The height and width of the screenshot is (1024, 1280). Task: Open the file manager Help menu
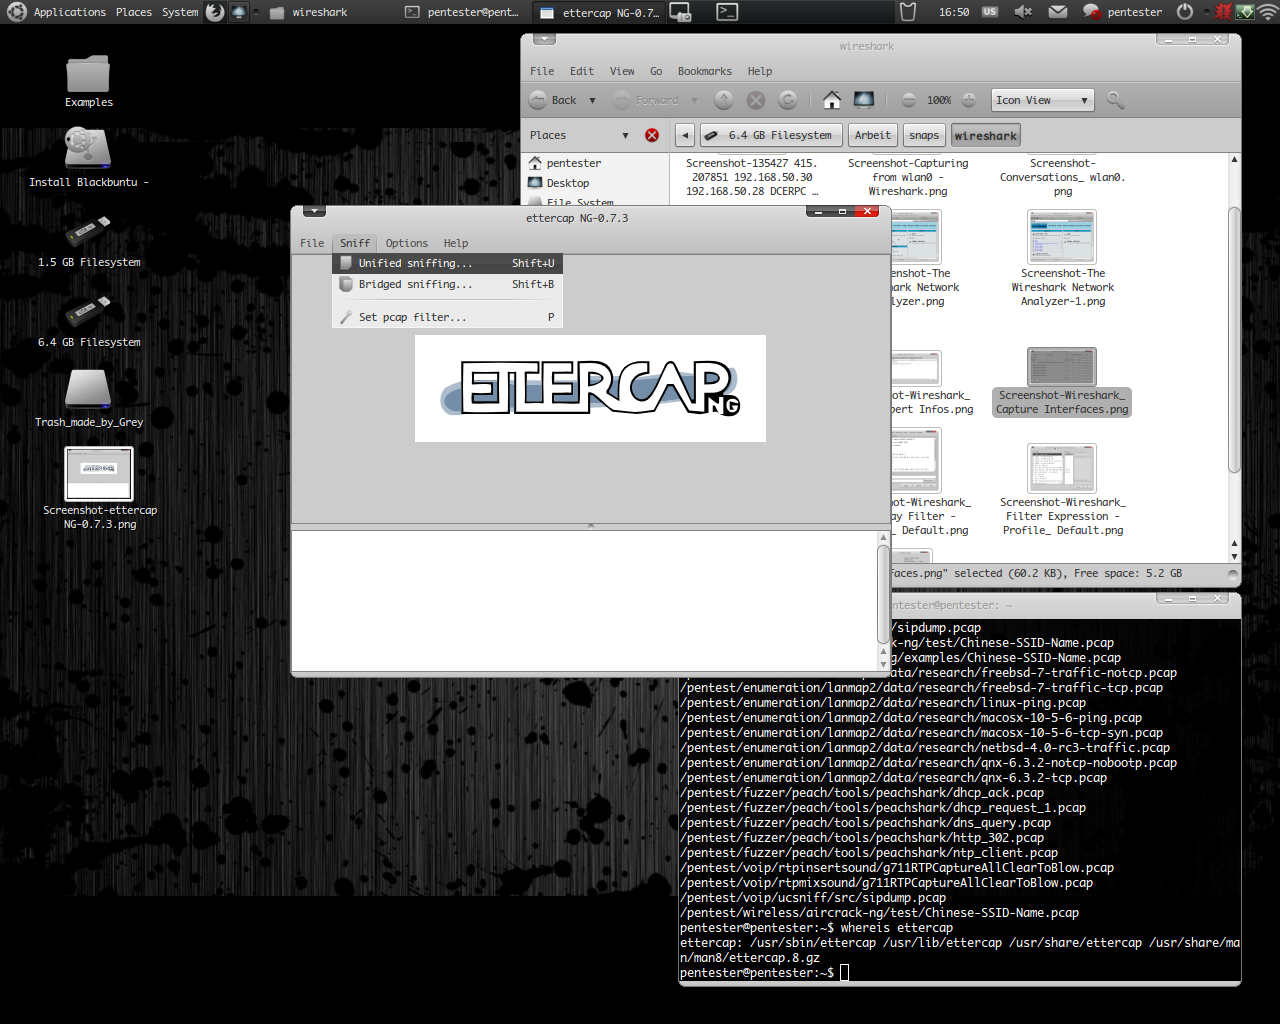pos(760,71)
